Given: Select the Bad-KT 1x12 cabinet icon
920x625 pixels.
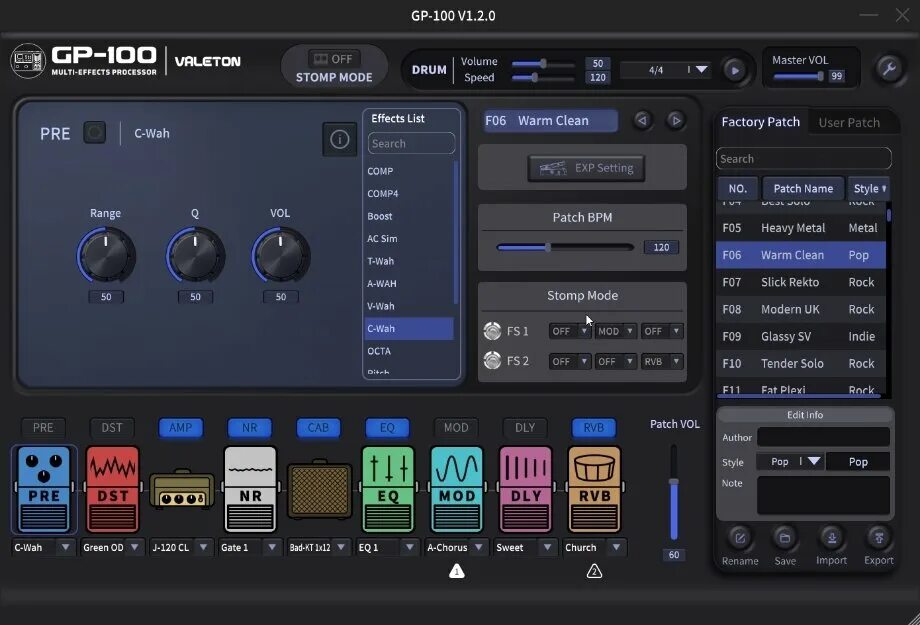Looking at the screenshot, I should 319,489.
